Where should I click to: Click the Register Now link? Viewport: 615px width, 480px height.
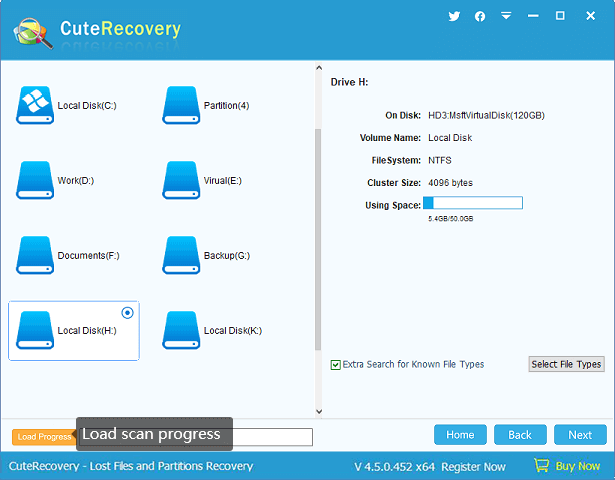[x=473, y=467]
